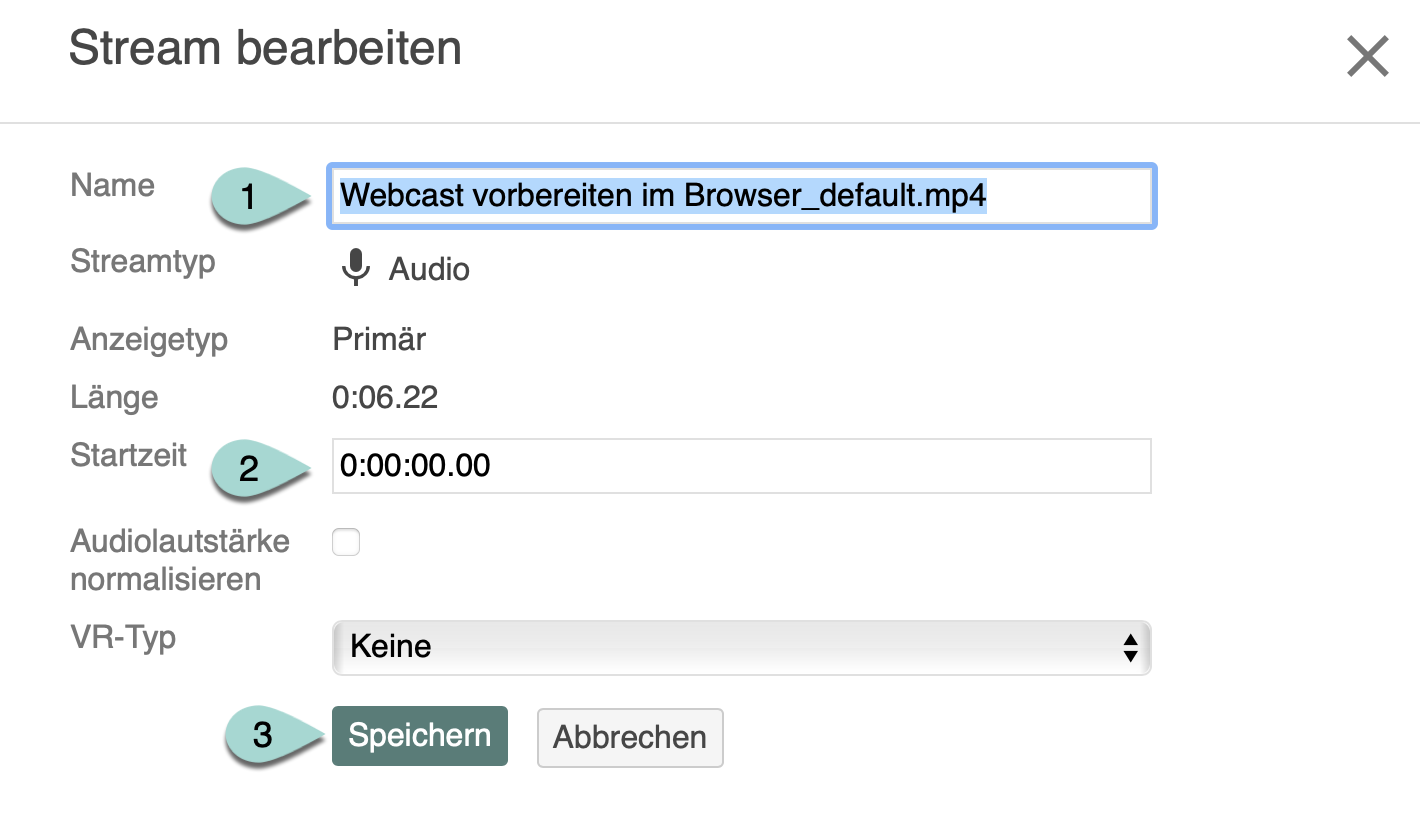
Task: Click the up-down arrows of the VR-Typ selector
Action: coord(1130,647)
